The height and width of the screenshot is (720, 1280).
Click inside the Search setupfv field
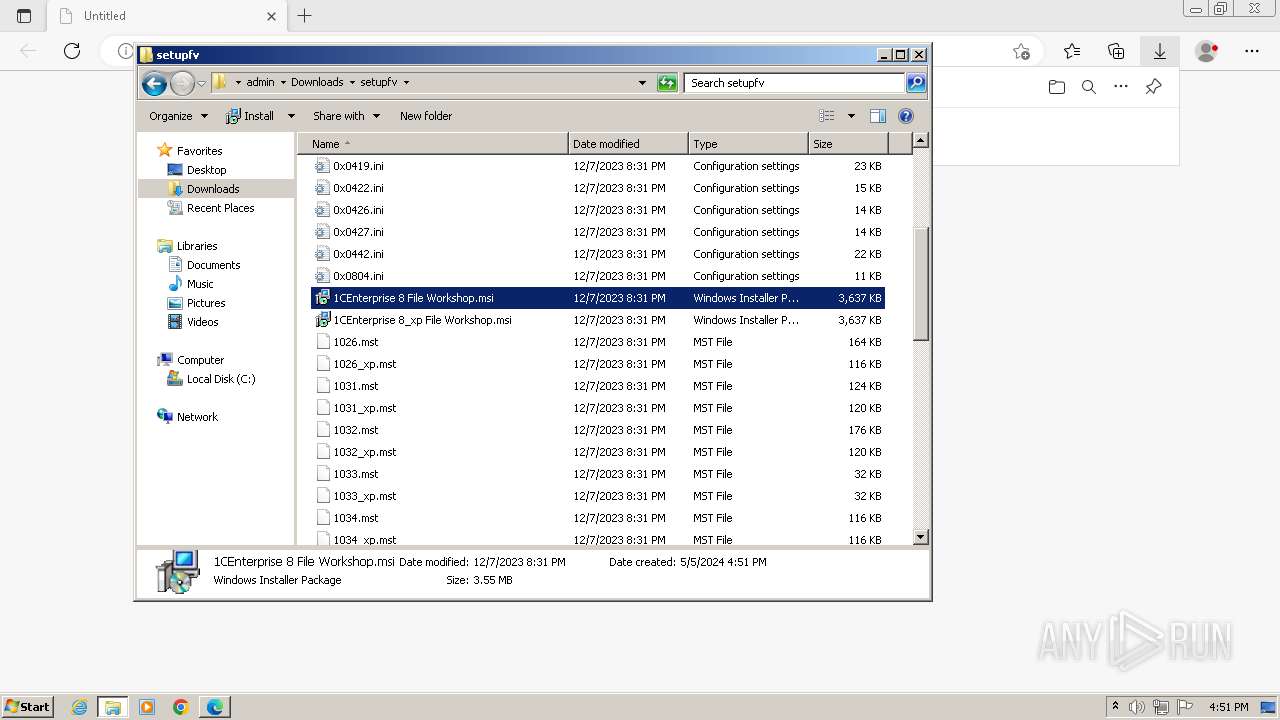point(795,83)
